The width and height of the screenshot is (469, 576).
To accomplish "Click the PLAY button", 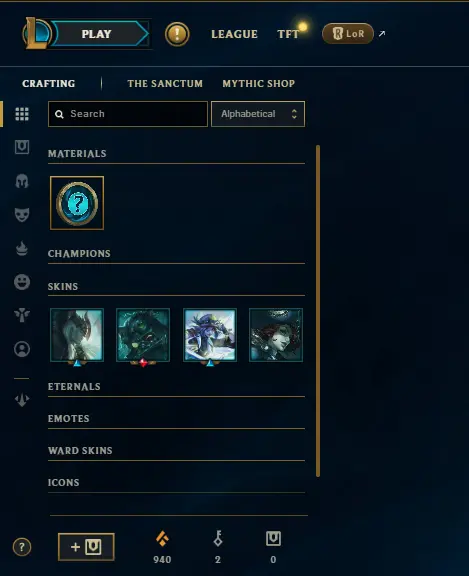I will click(x=99, y=34).
